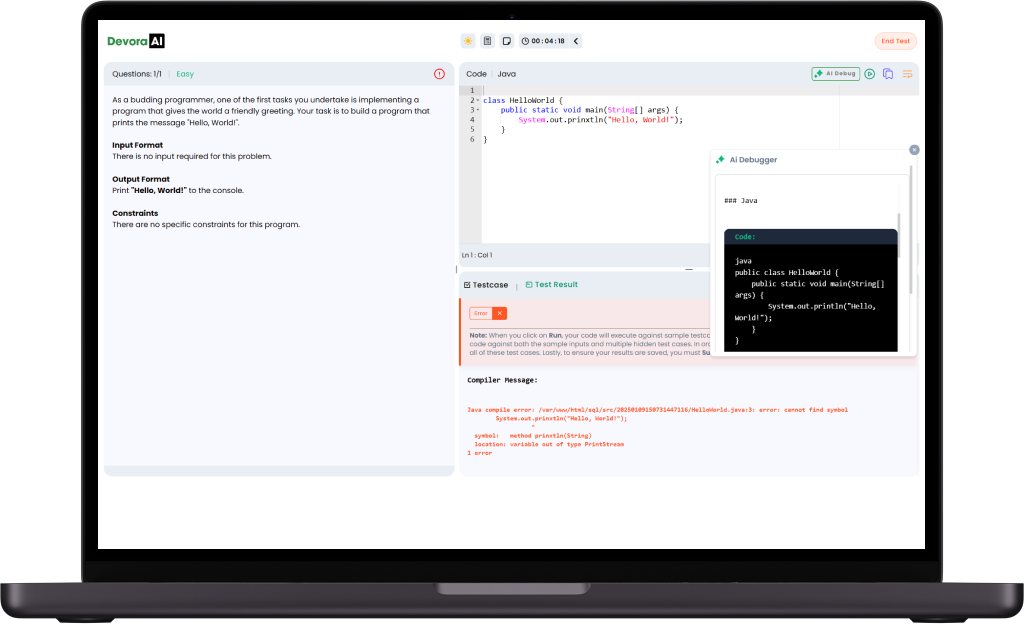Open the sticky note icon in top bar

pos(506,41)
